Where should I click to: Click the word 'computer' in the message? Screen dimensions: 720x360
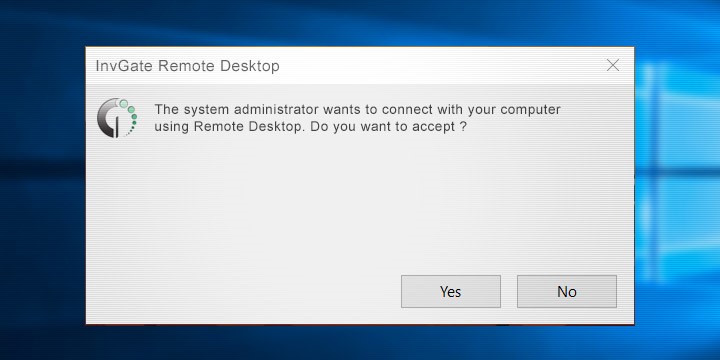point(530,111)
